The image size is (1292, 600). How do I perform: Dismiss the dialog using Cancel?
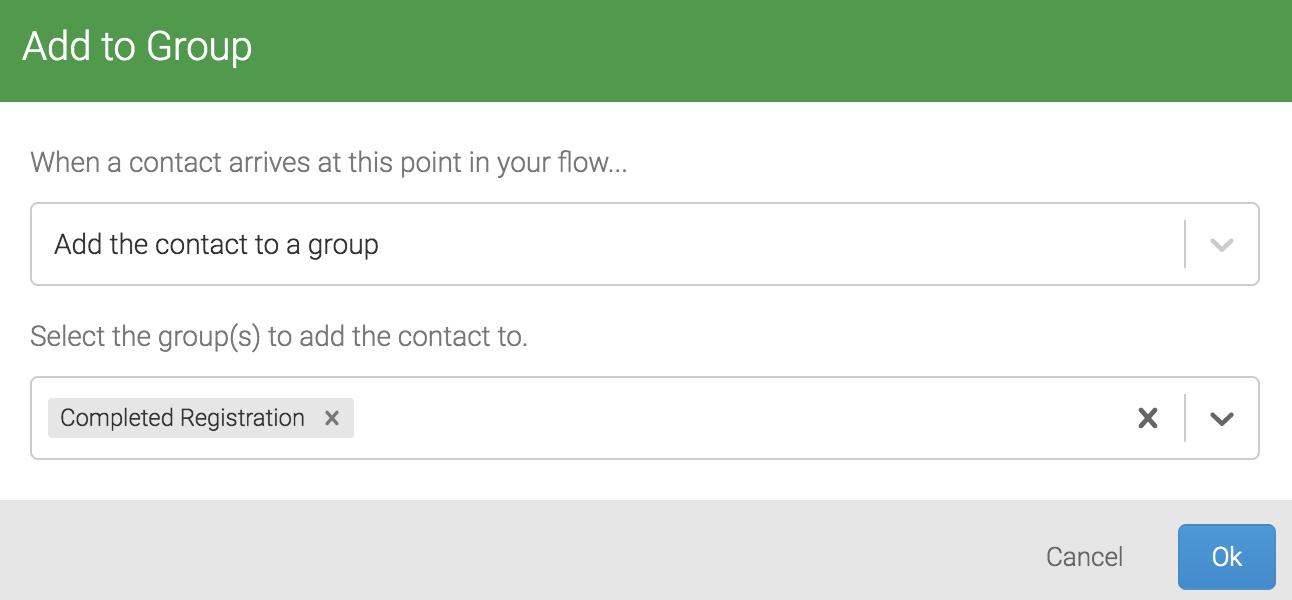pos(1084,557)
